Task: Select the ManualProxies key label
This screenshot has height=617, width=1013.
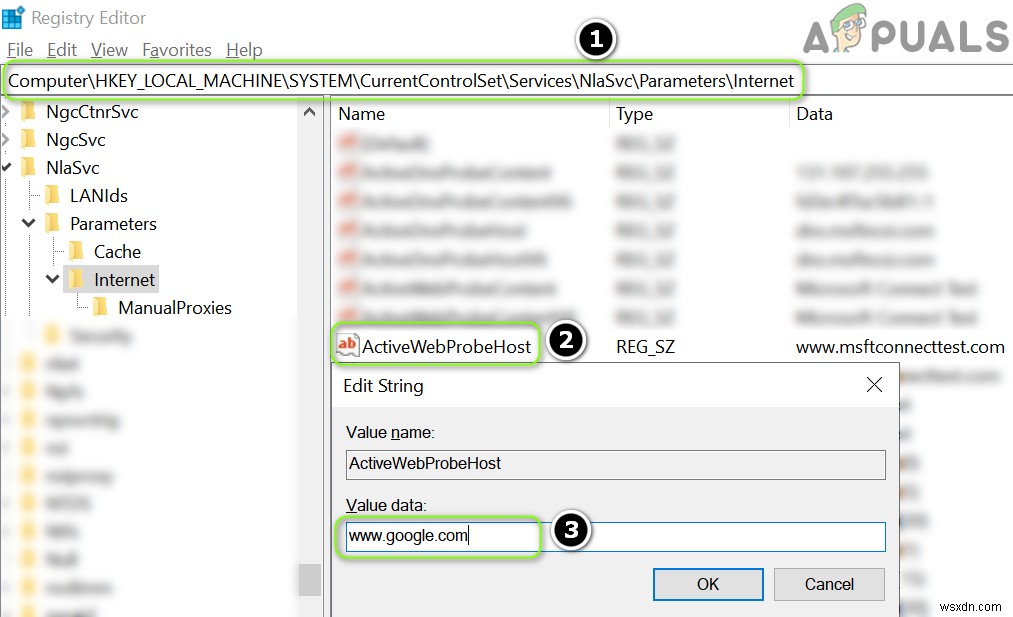Action: 175,308
